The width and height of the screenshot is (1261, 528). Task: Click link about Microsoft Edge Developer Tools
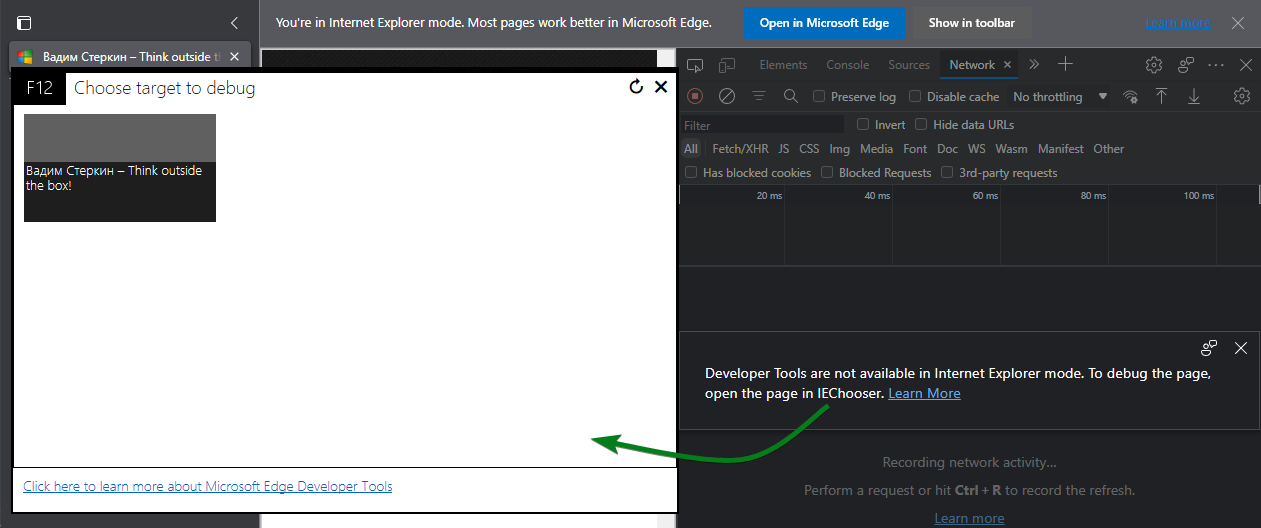(x=208, y=487)
